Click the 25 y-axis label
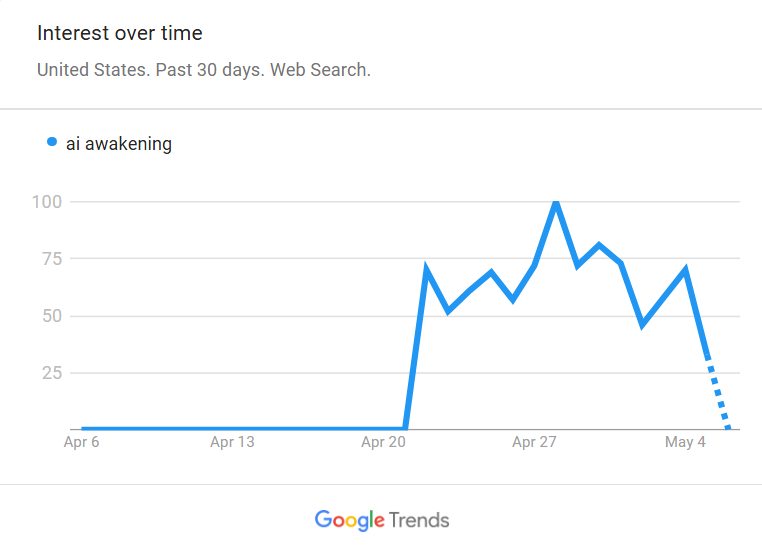This screenshot has width=762, height=555. tap(52, 373)
